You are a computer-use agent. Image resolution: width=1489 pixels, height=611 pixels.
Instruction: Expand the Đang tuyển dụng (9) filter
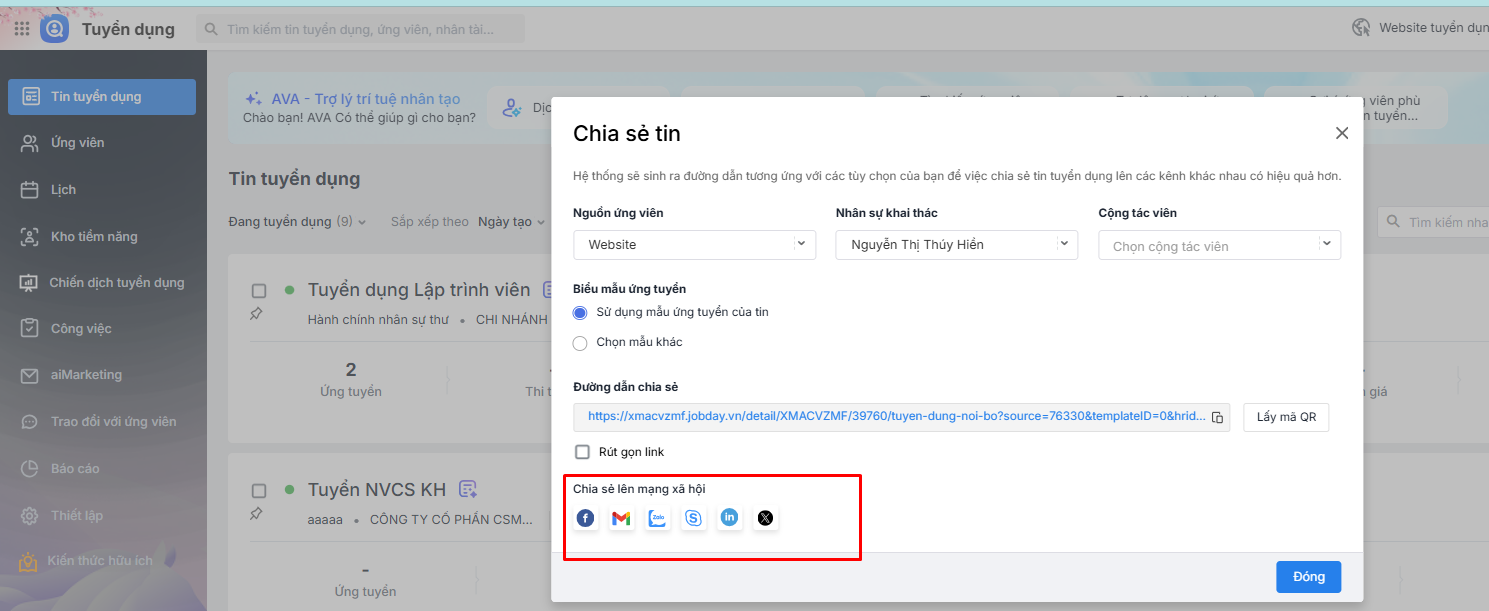click(297, 222)
